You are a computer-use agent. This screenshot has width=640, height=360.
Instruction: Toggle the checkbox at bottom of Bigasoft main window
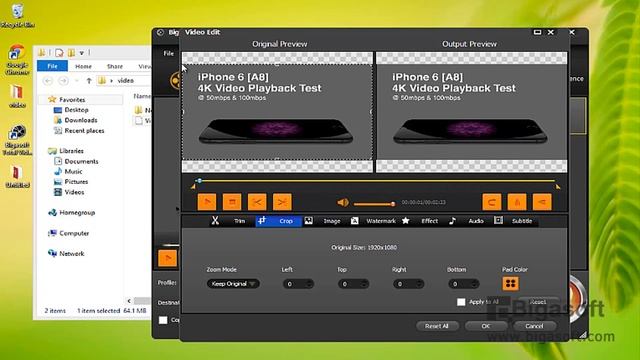tap(163, 320)
